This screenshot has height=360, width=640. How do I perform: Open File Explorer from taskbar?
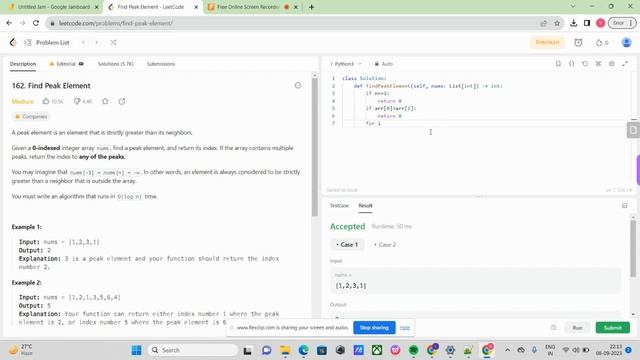285,350
